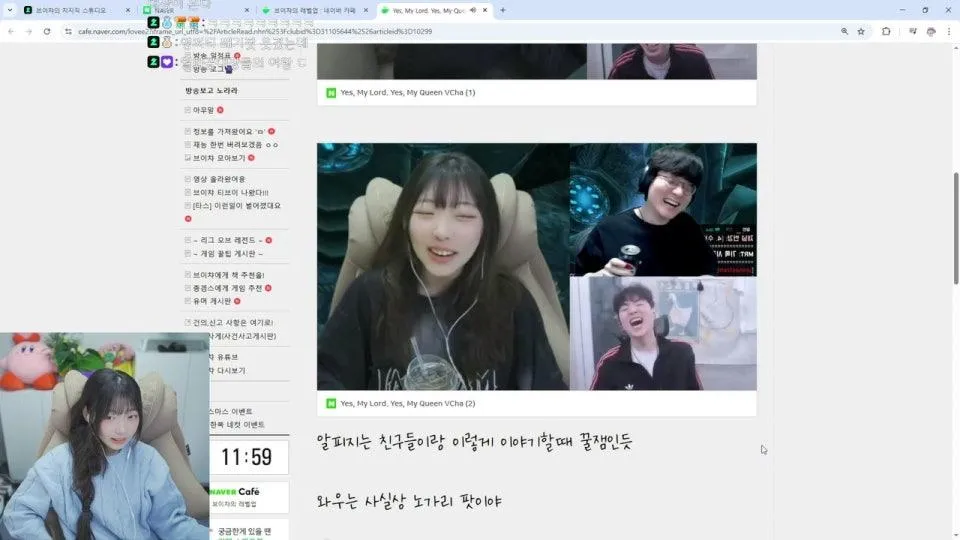The width and height of the screenshot is (960, 540).
Task: Switch to the first 스튜디오 tab
Action: 77,10
